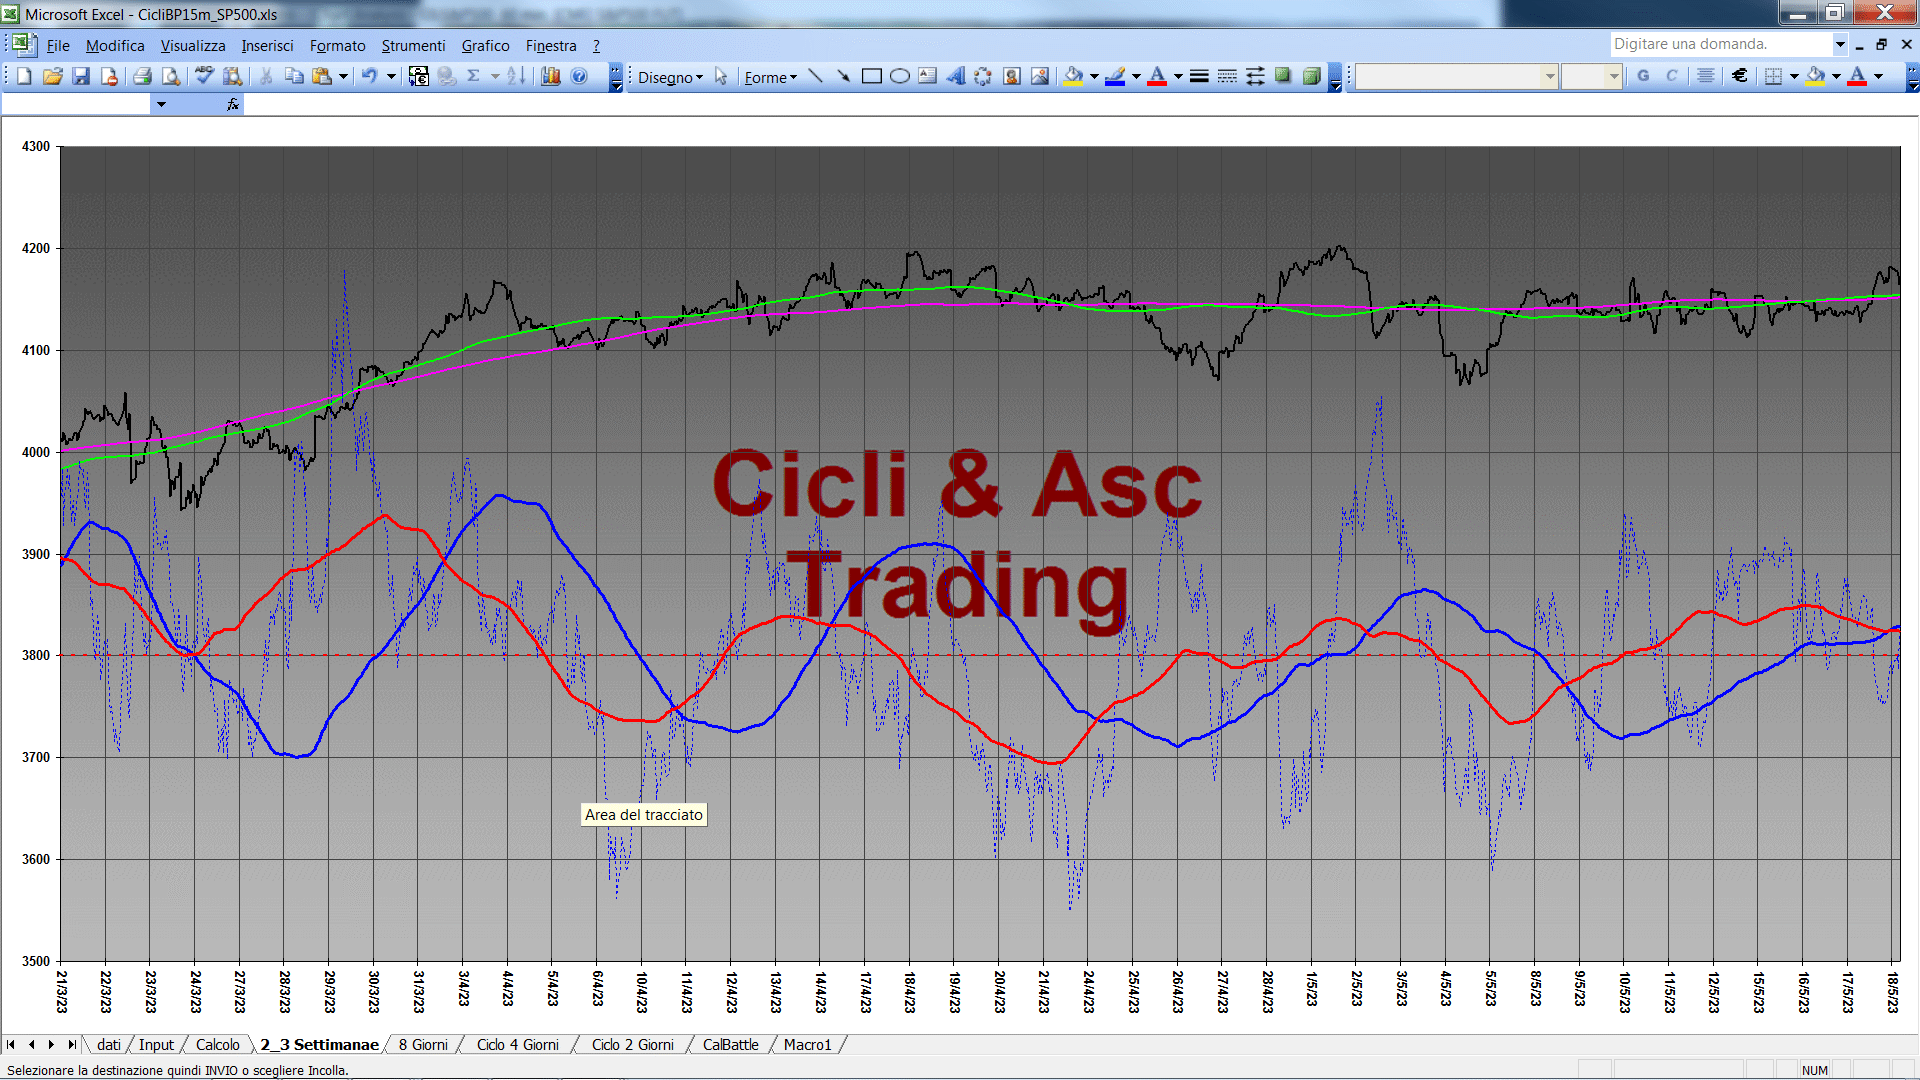Toggle center alignment button

(x=1706, y=76)
